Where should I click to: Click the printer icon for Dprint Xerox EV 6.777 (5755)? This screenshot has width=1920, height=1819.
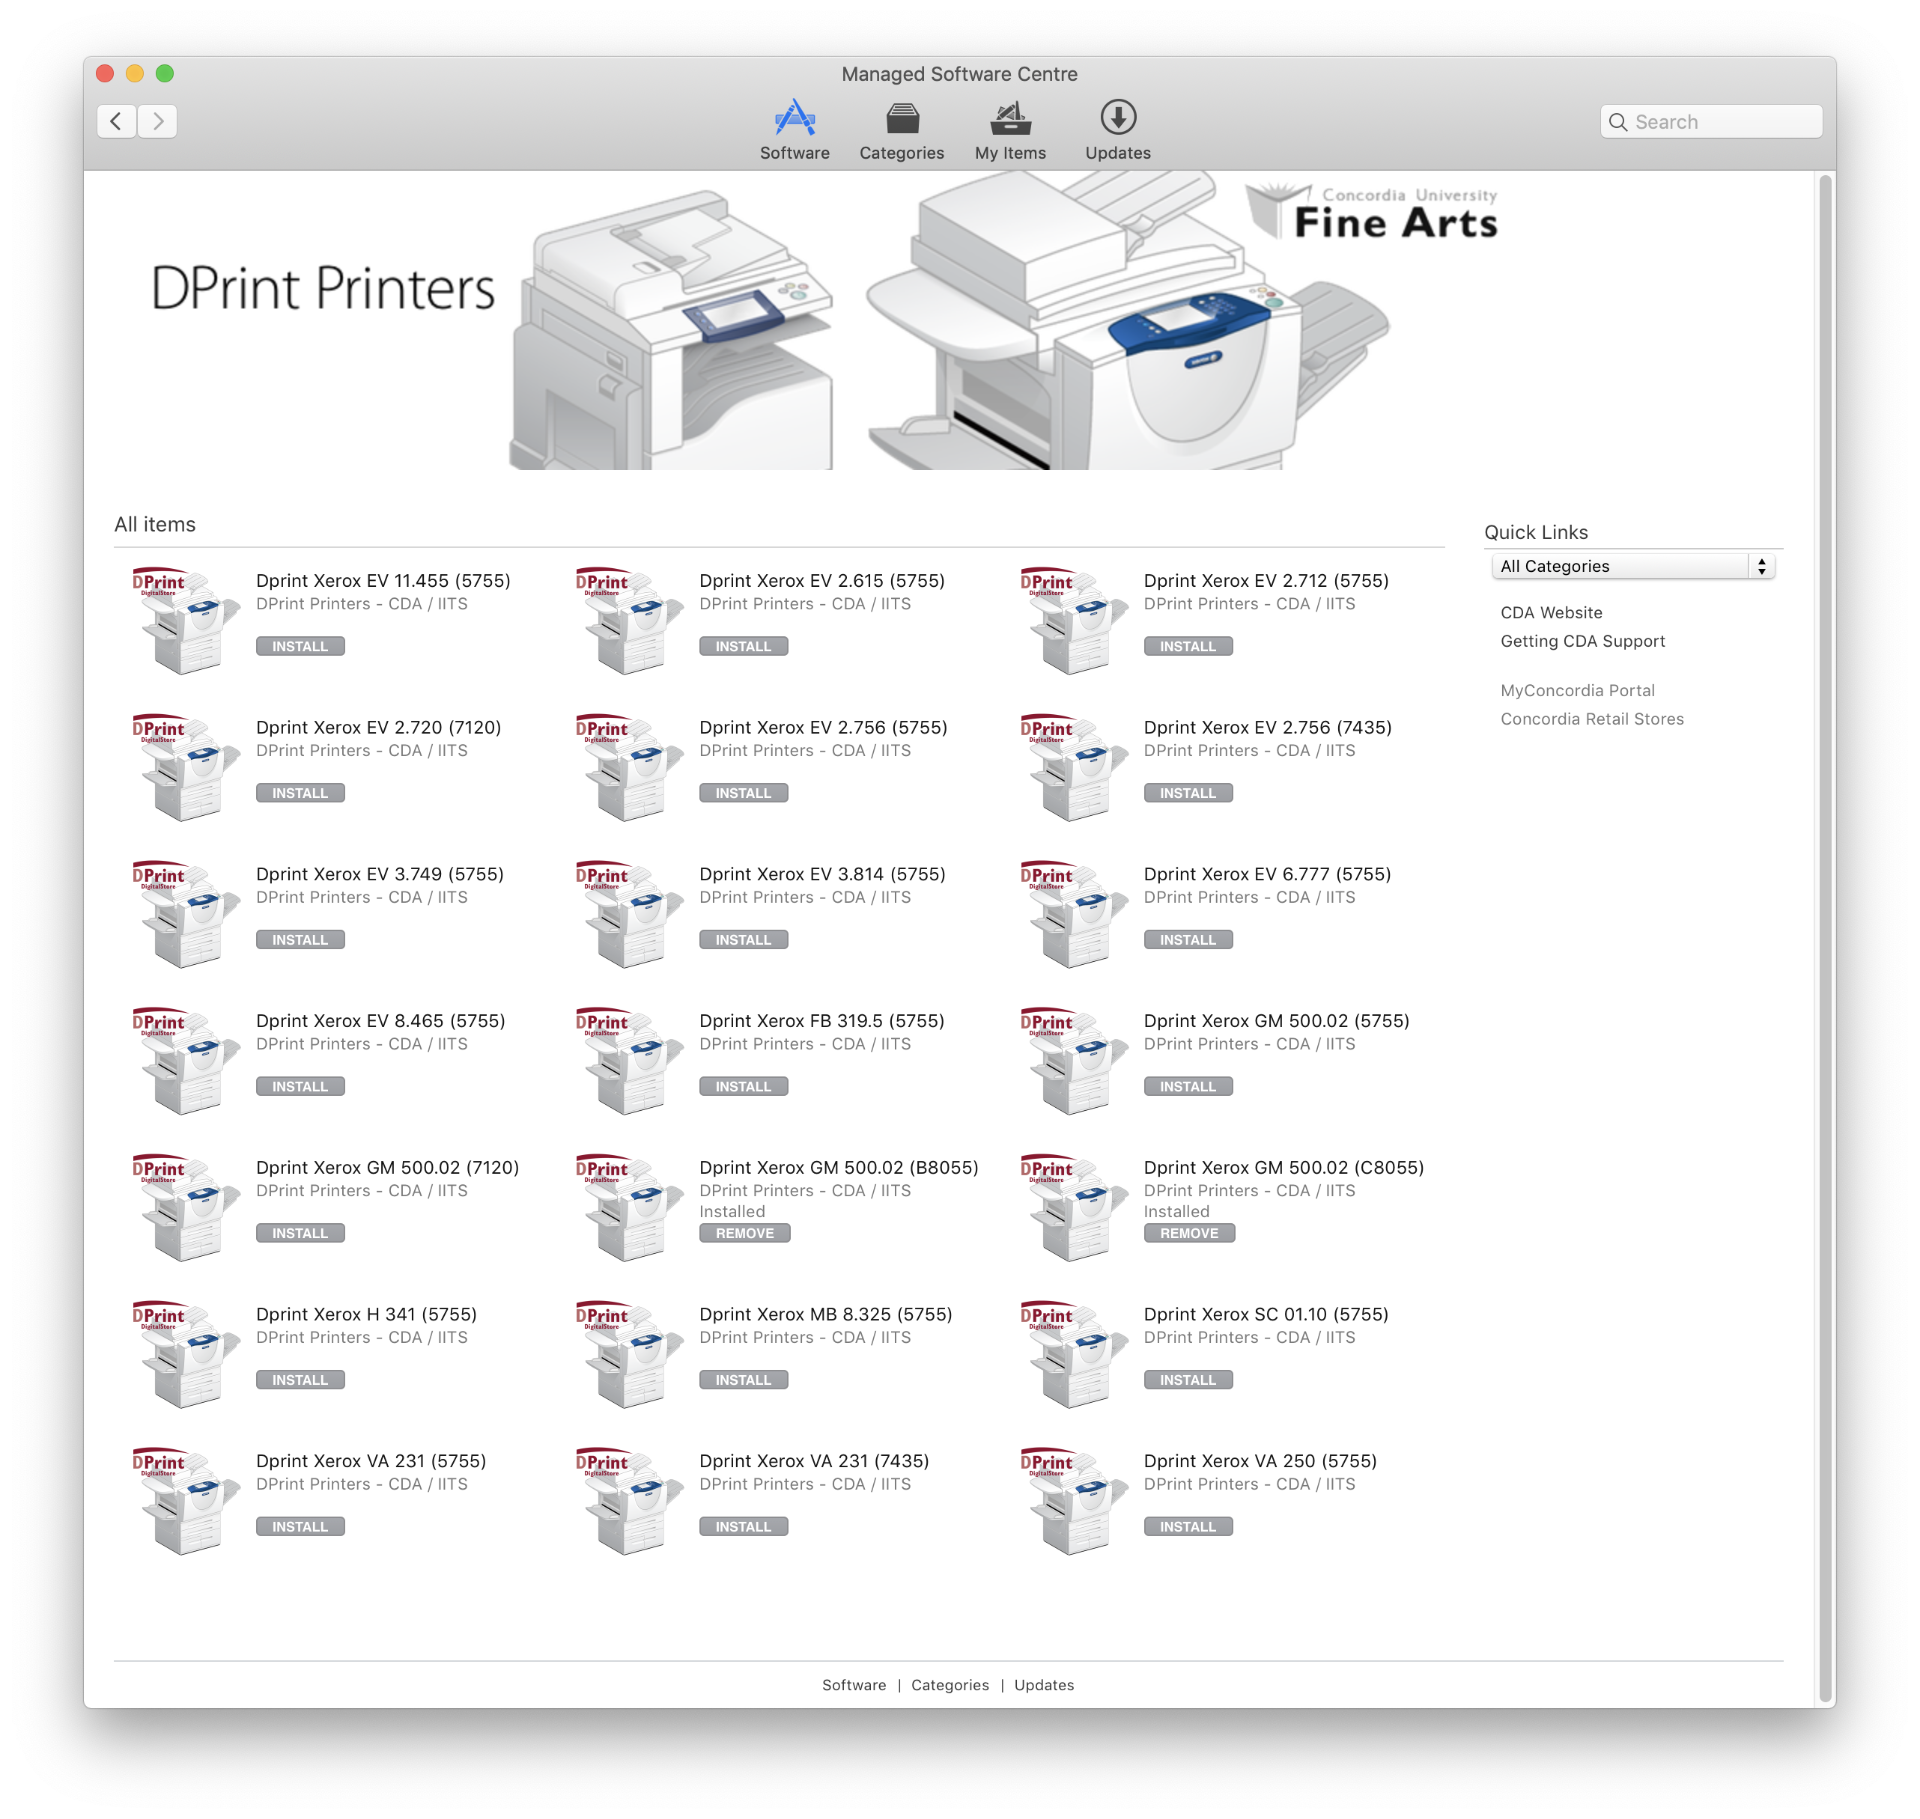click(1073, 914)
